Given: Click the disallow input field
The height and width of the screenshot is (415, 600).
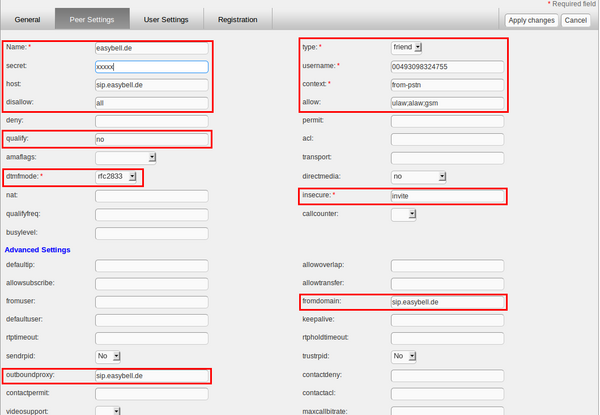Looking at the screenshot, I should pos(152,103).
